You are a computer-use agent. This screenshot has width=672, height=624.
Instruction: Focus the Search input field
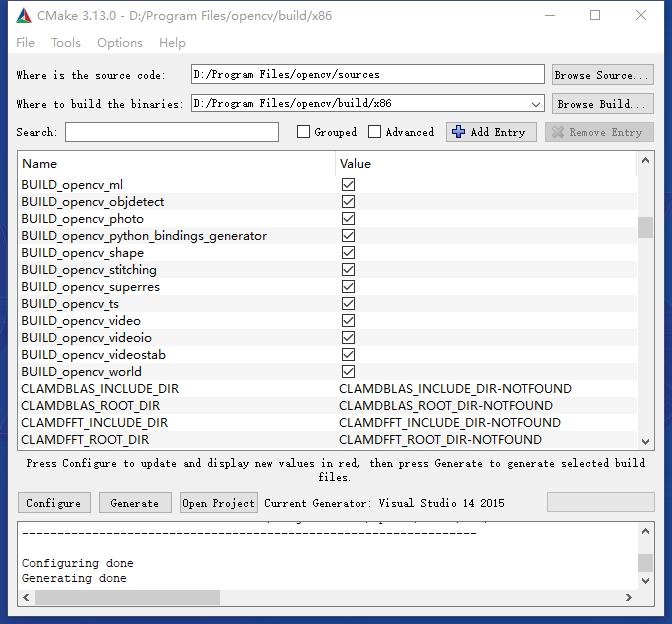point(172,132)
